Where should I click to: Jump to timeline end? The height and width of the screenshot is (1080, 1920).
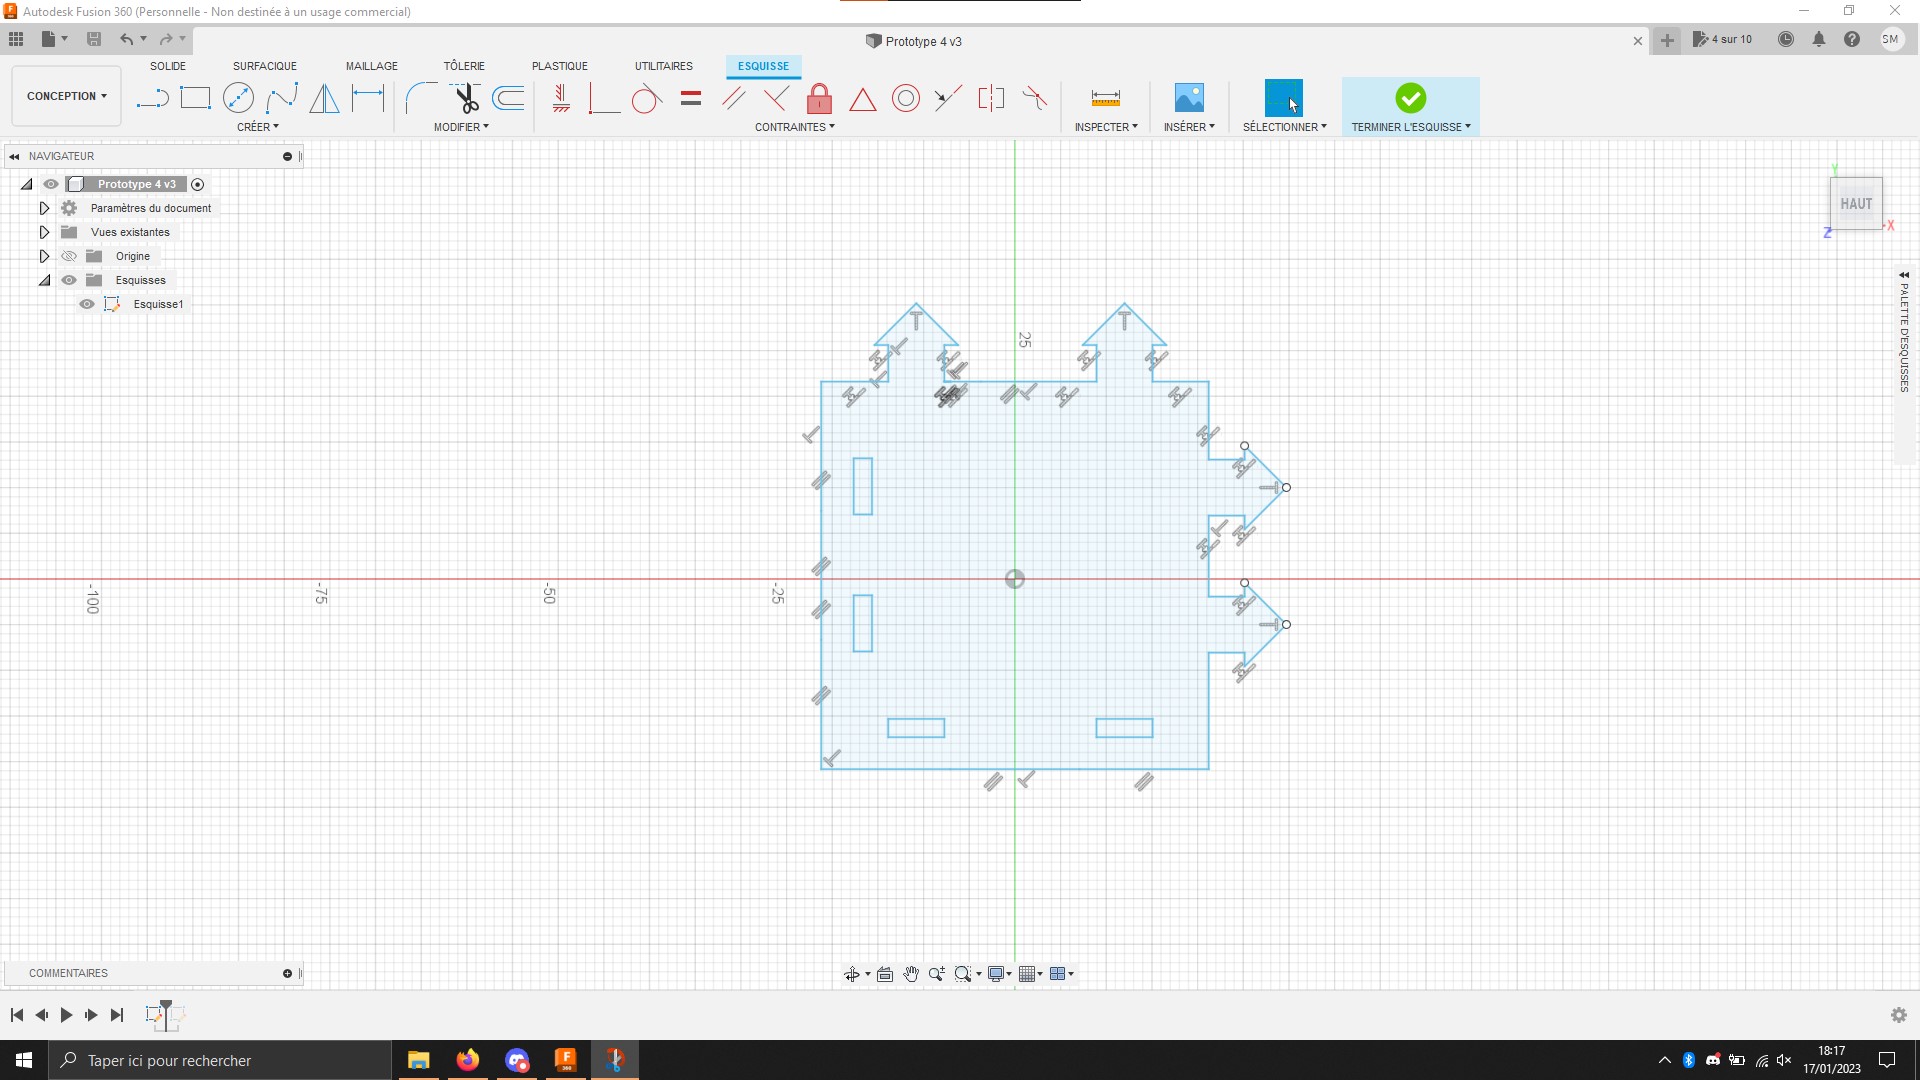(117, 1015)
